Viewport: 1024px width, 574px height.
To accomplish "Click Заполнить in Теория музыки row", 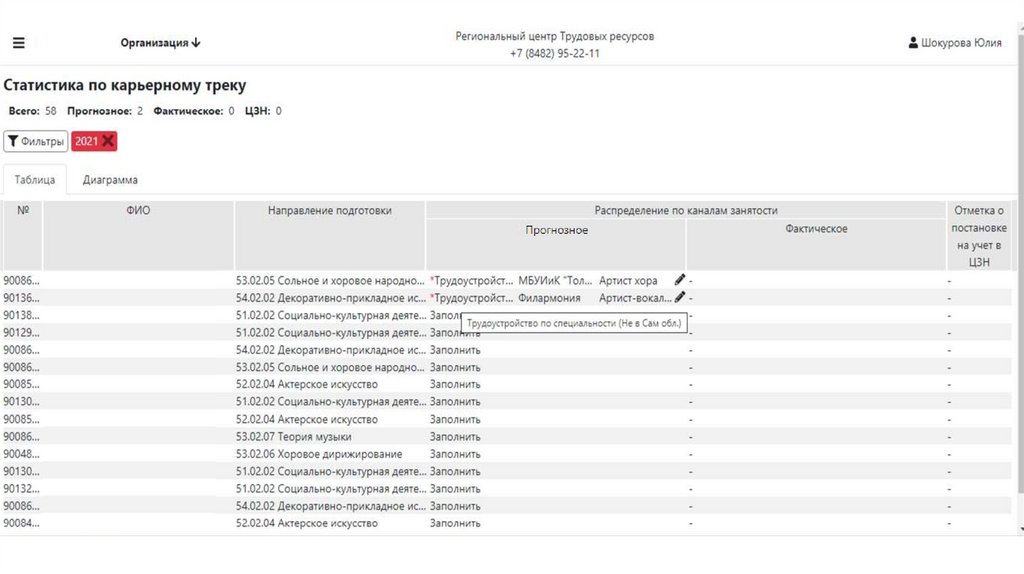I will pos(455,437).
